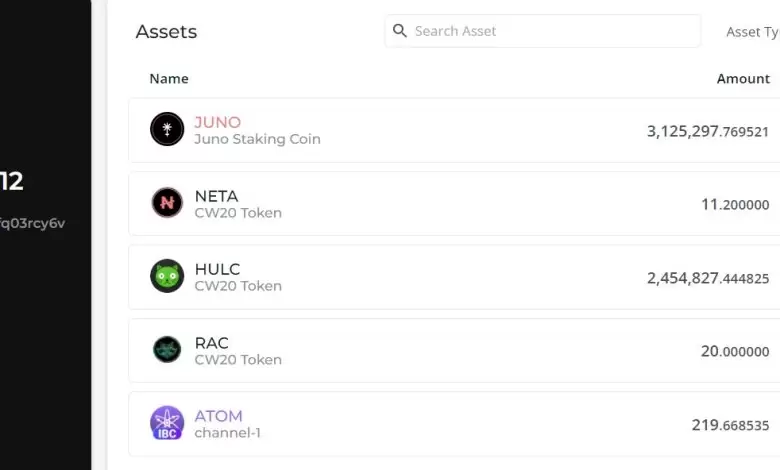Image resolution: width=780 pixels, height=470 pixels.
Task: Click the RAC token icon
Action: (x=167, y=349)
